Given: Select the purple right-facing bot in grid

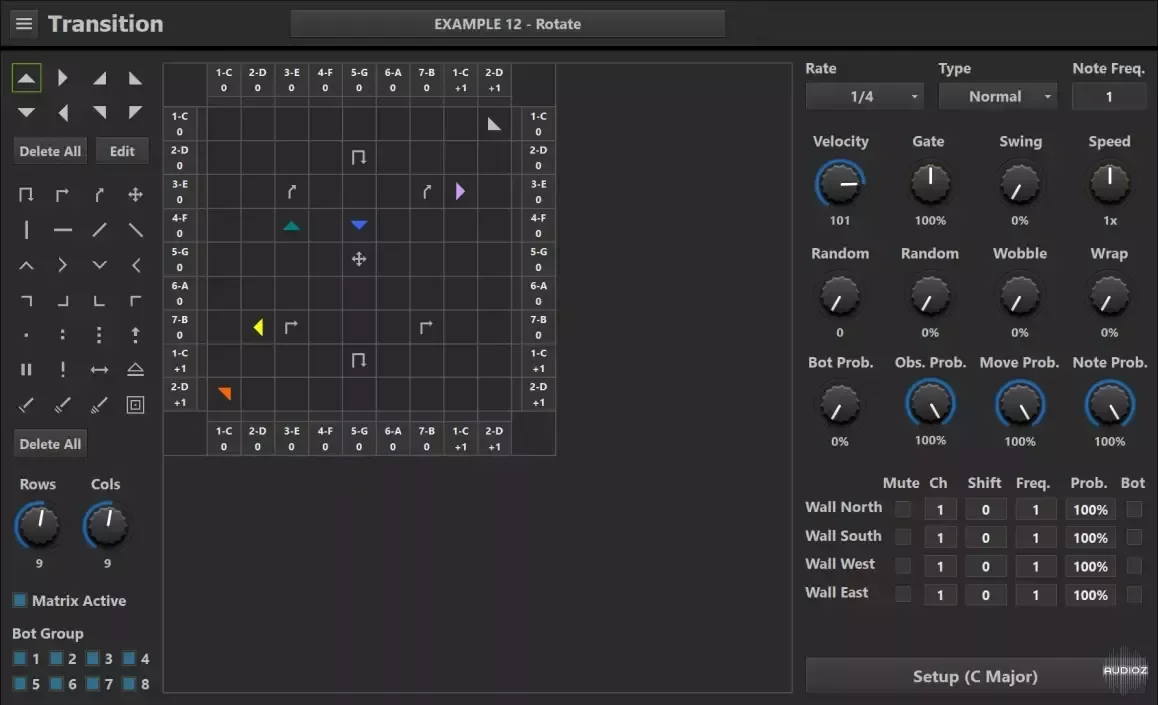Looking at the screenshot, I should pos(460,191).
